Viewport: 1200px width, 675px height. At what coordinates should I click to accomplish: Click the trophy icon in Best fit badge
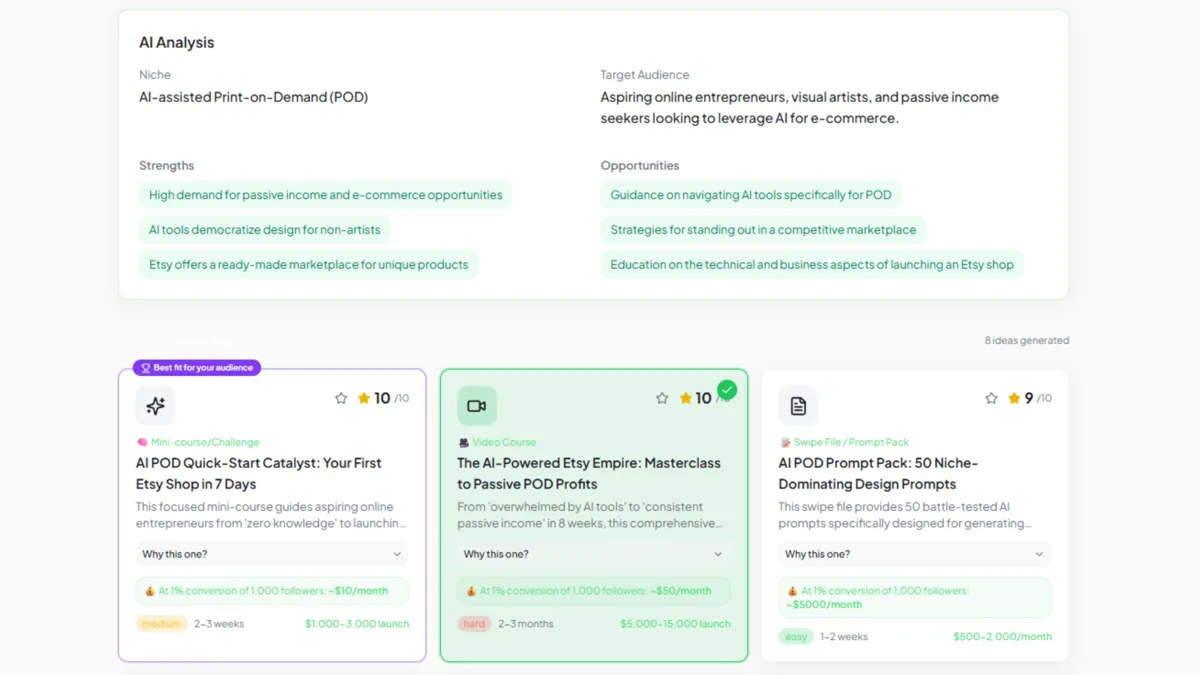click(x=146, y=368)
